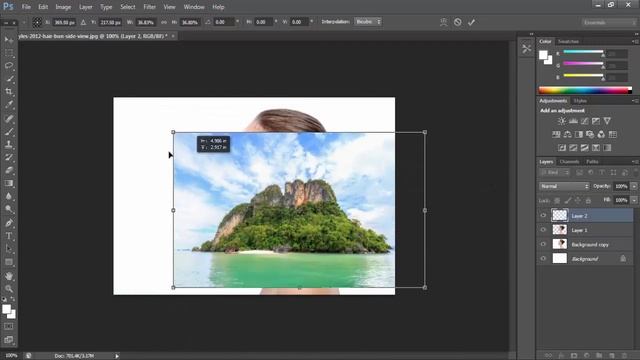
Task: Click the color spectrum ramp
Action: [x=585, y=90]
